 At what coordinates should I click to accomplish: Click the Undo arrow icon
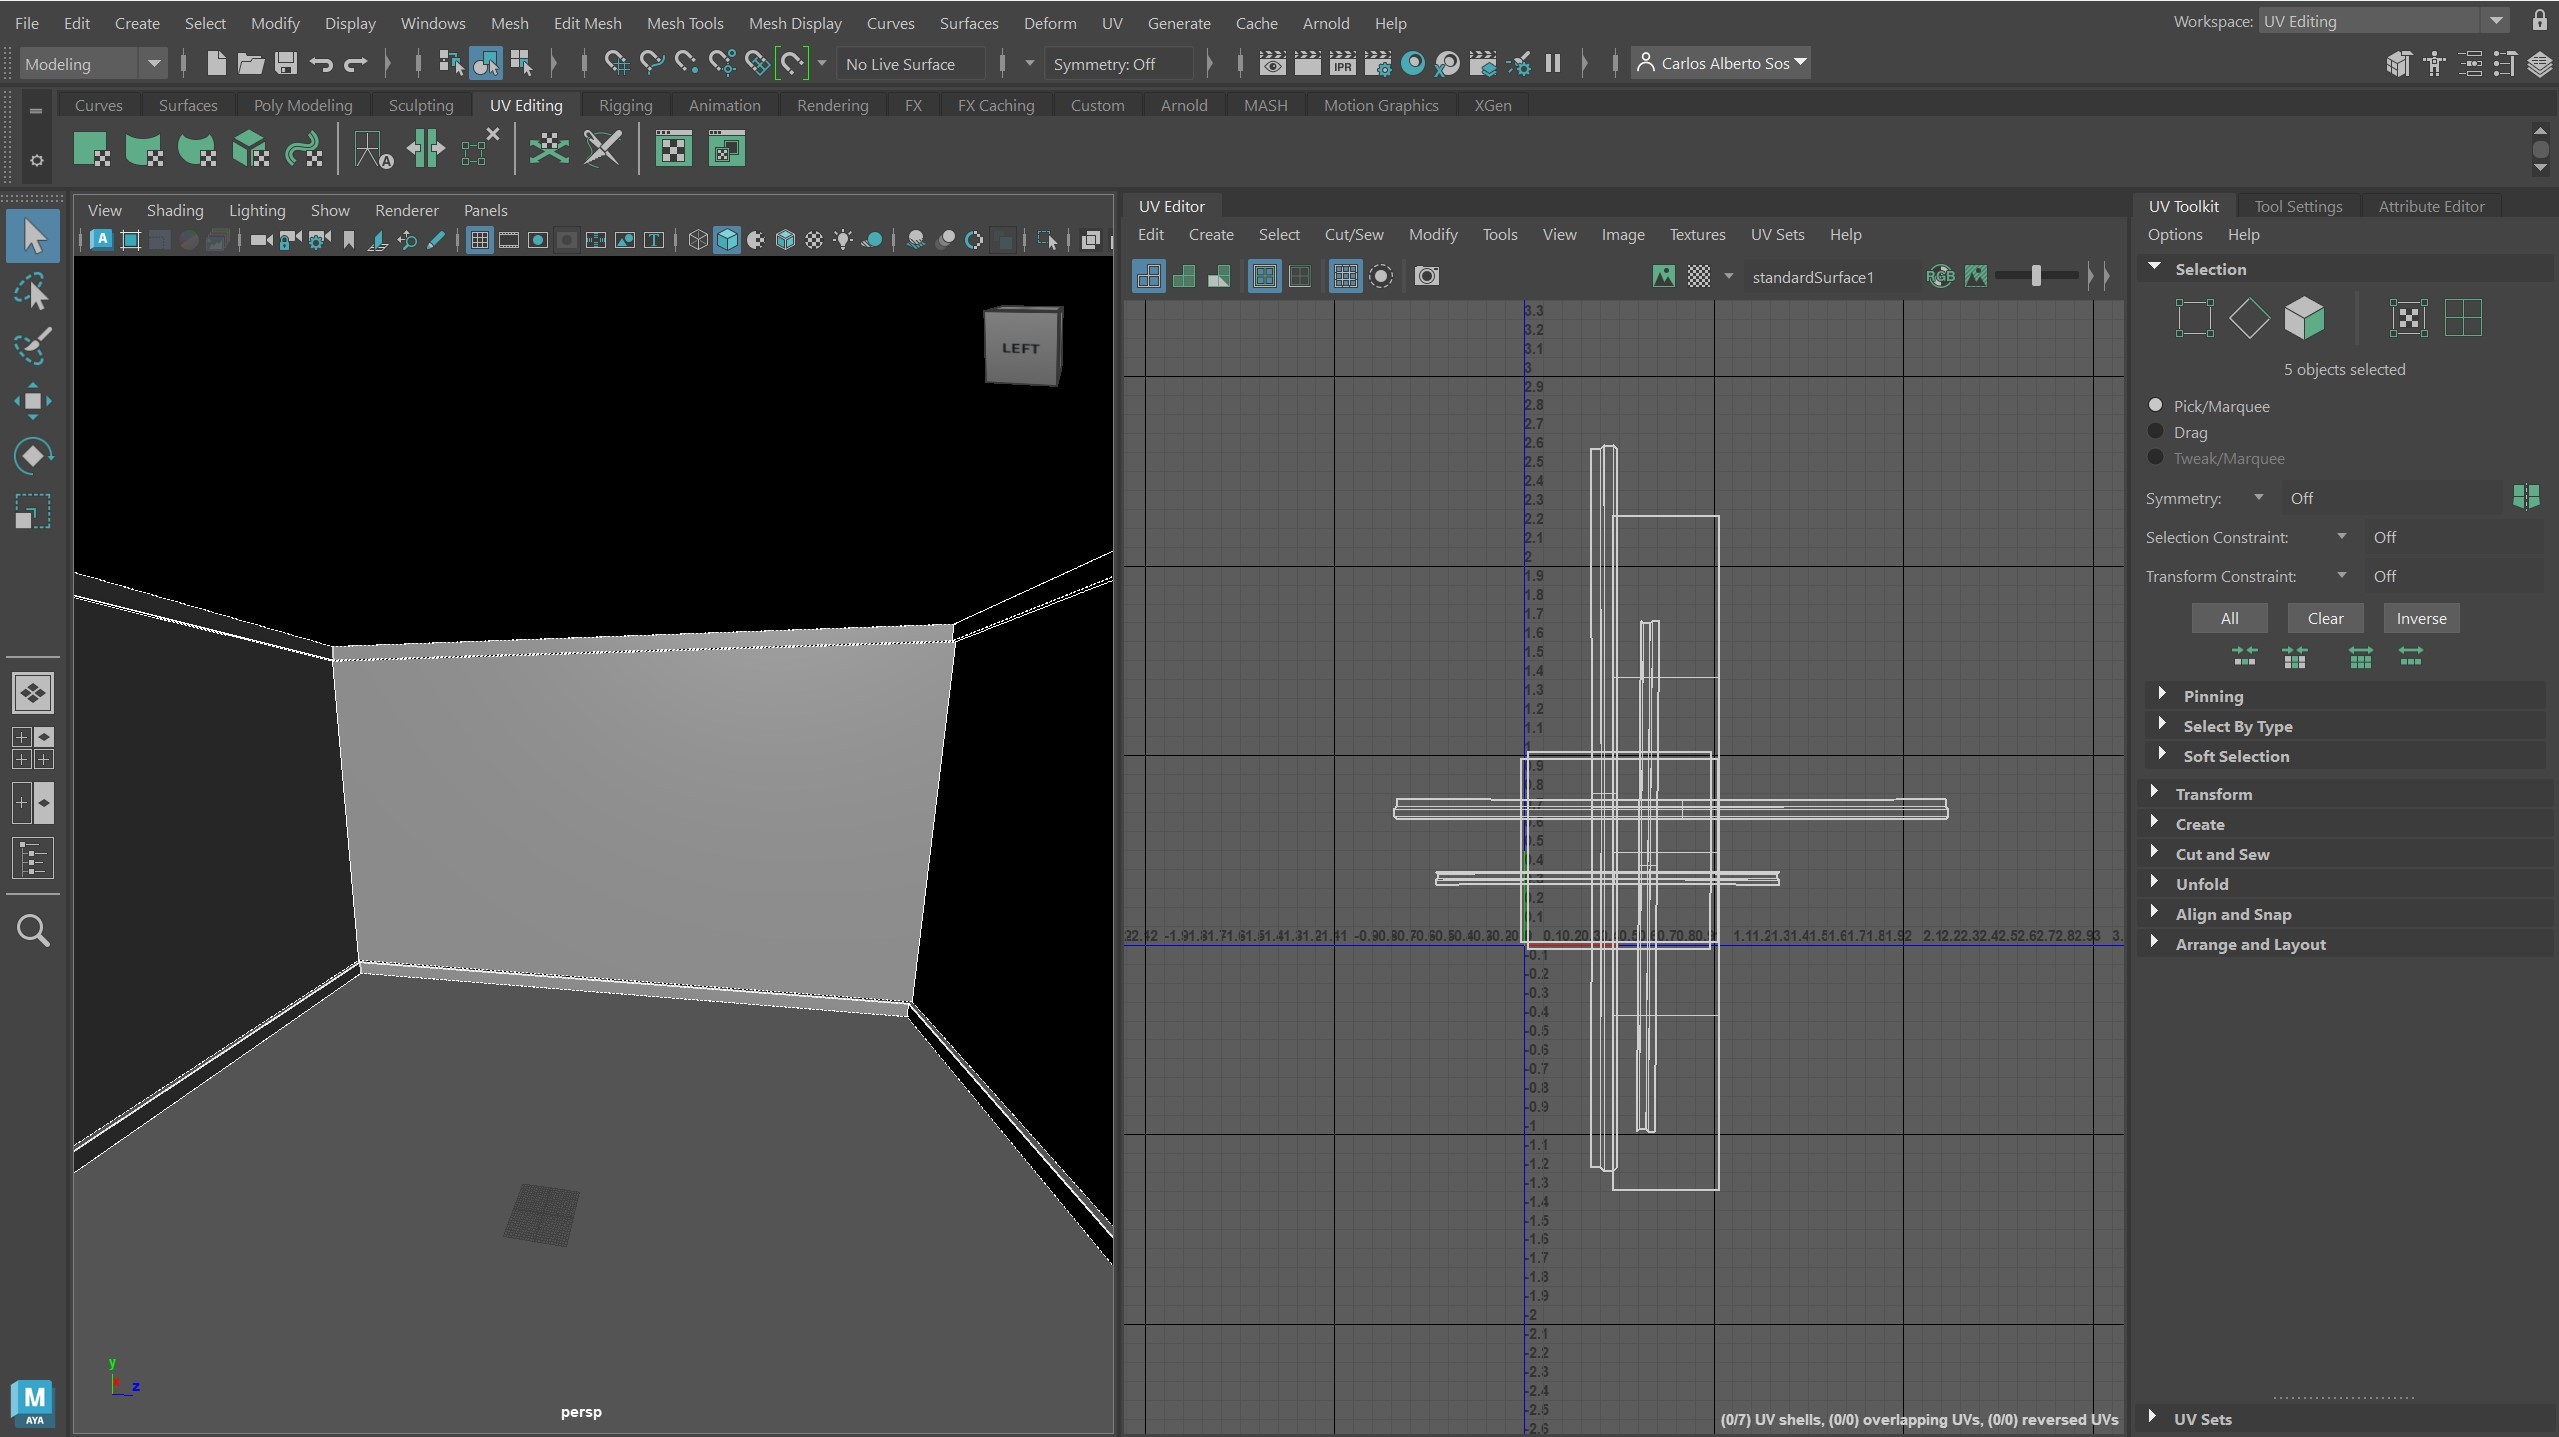pos(321,64)
